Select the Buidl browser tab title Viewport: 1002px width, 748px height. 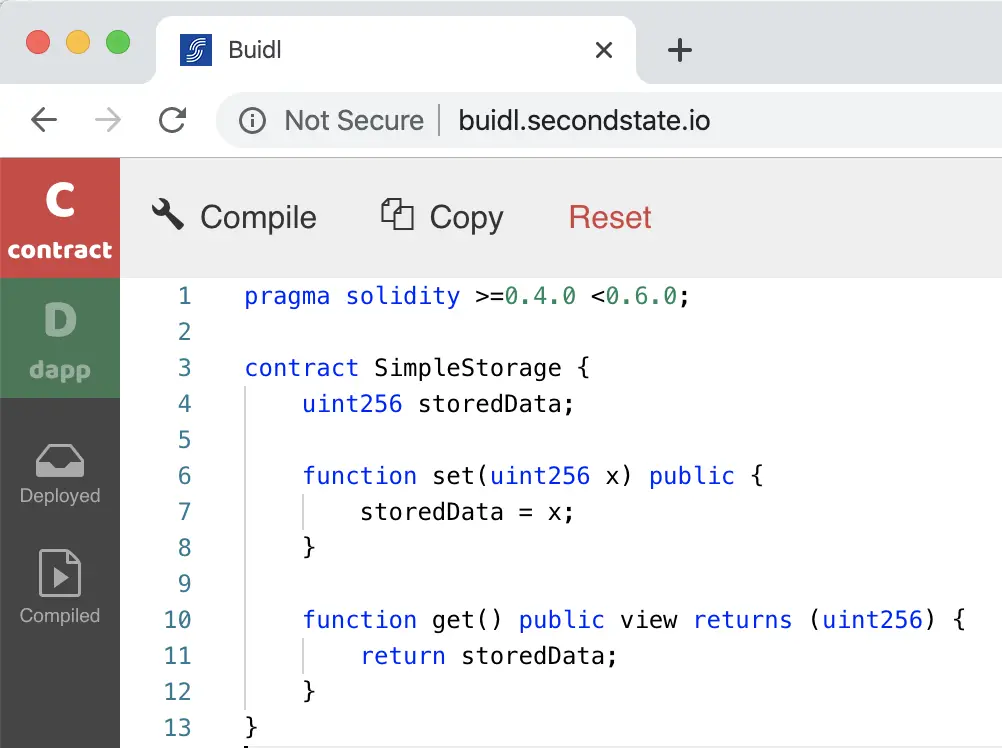(x=255, y=50)
